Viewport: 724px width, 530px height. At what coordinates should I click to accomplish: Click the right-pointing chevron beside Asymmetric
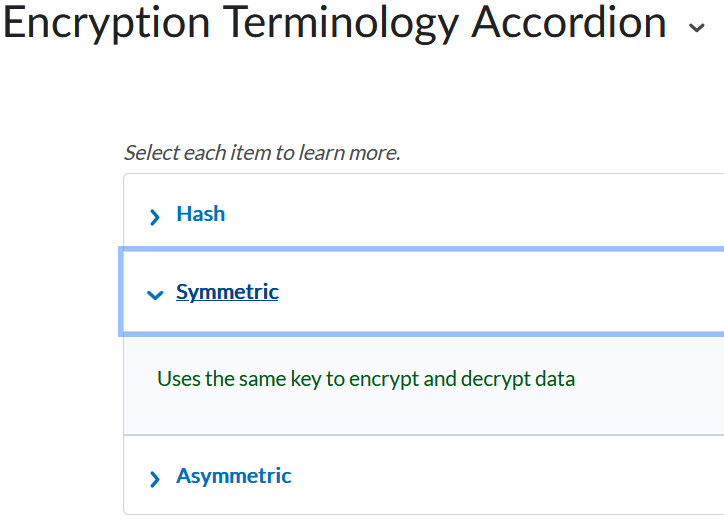[x=154, y=478]
